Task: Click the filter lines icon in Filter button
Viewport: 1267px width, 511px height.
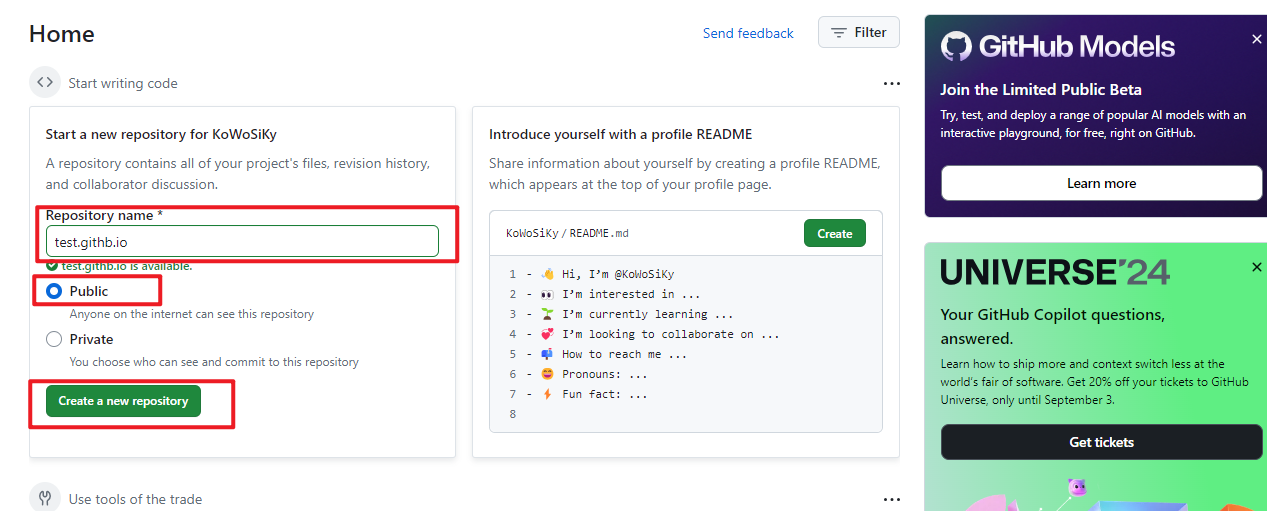Action: [x=839, y=33]
